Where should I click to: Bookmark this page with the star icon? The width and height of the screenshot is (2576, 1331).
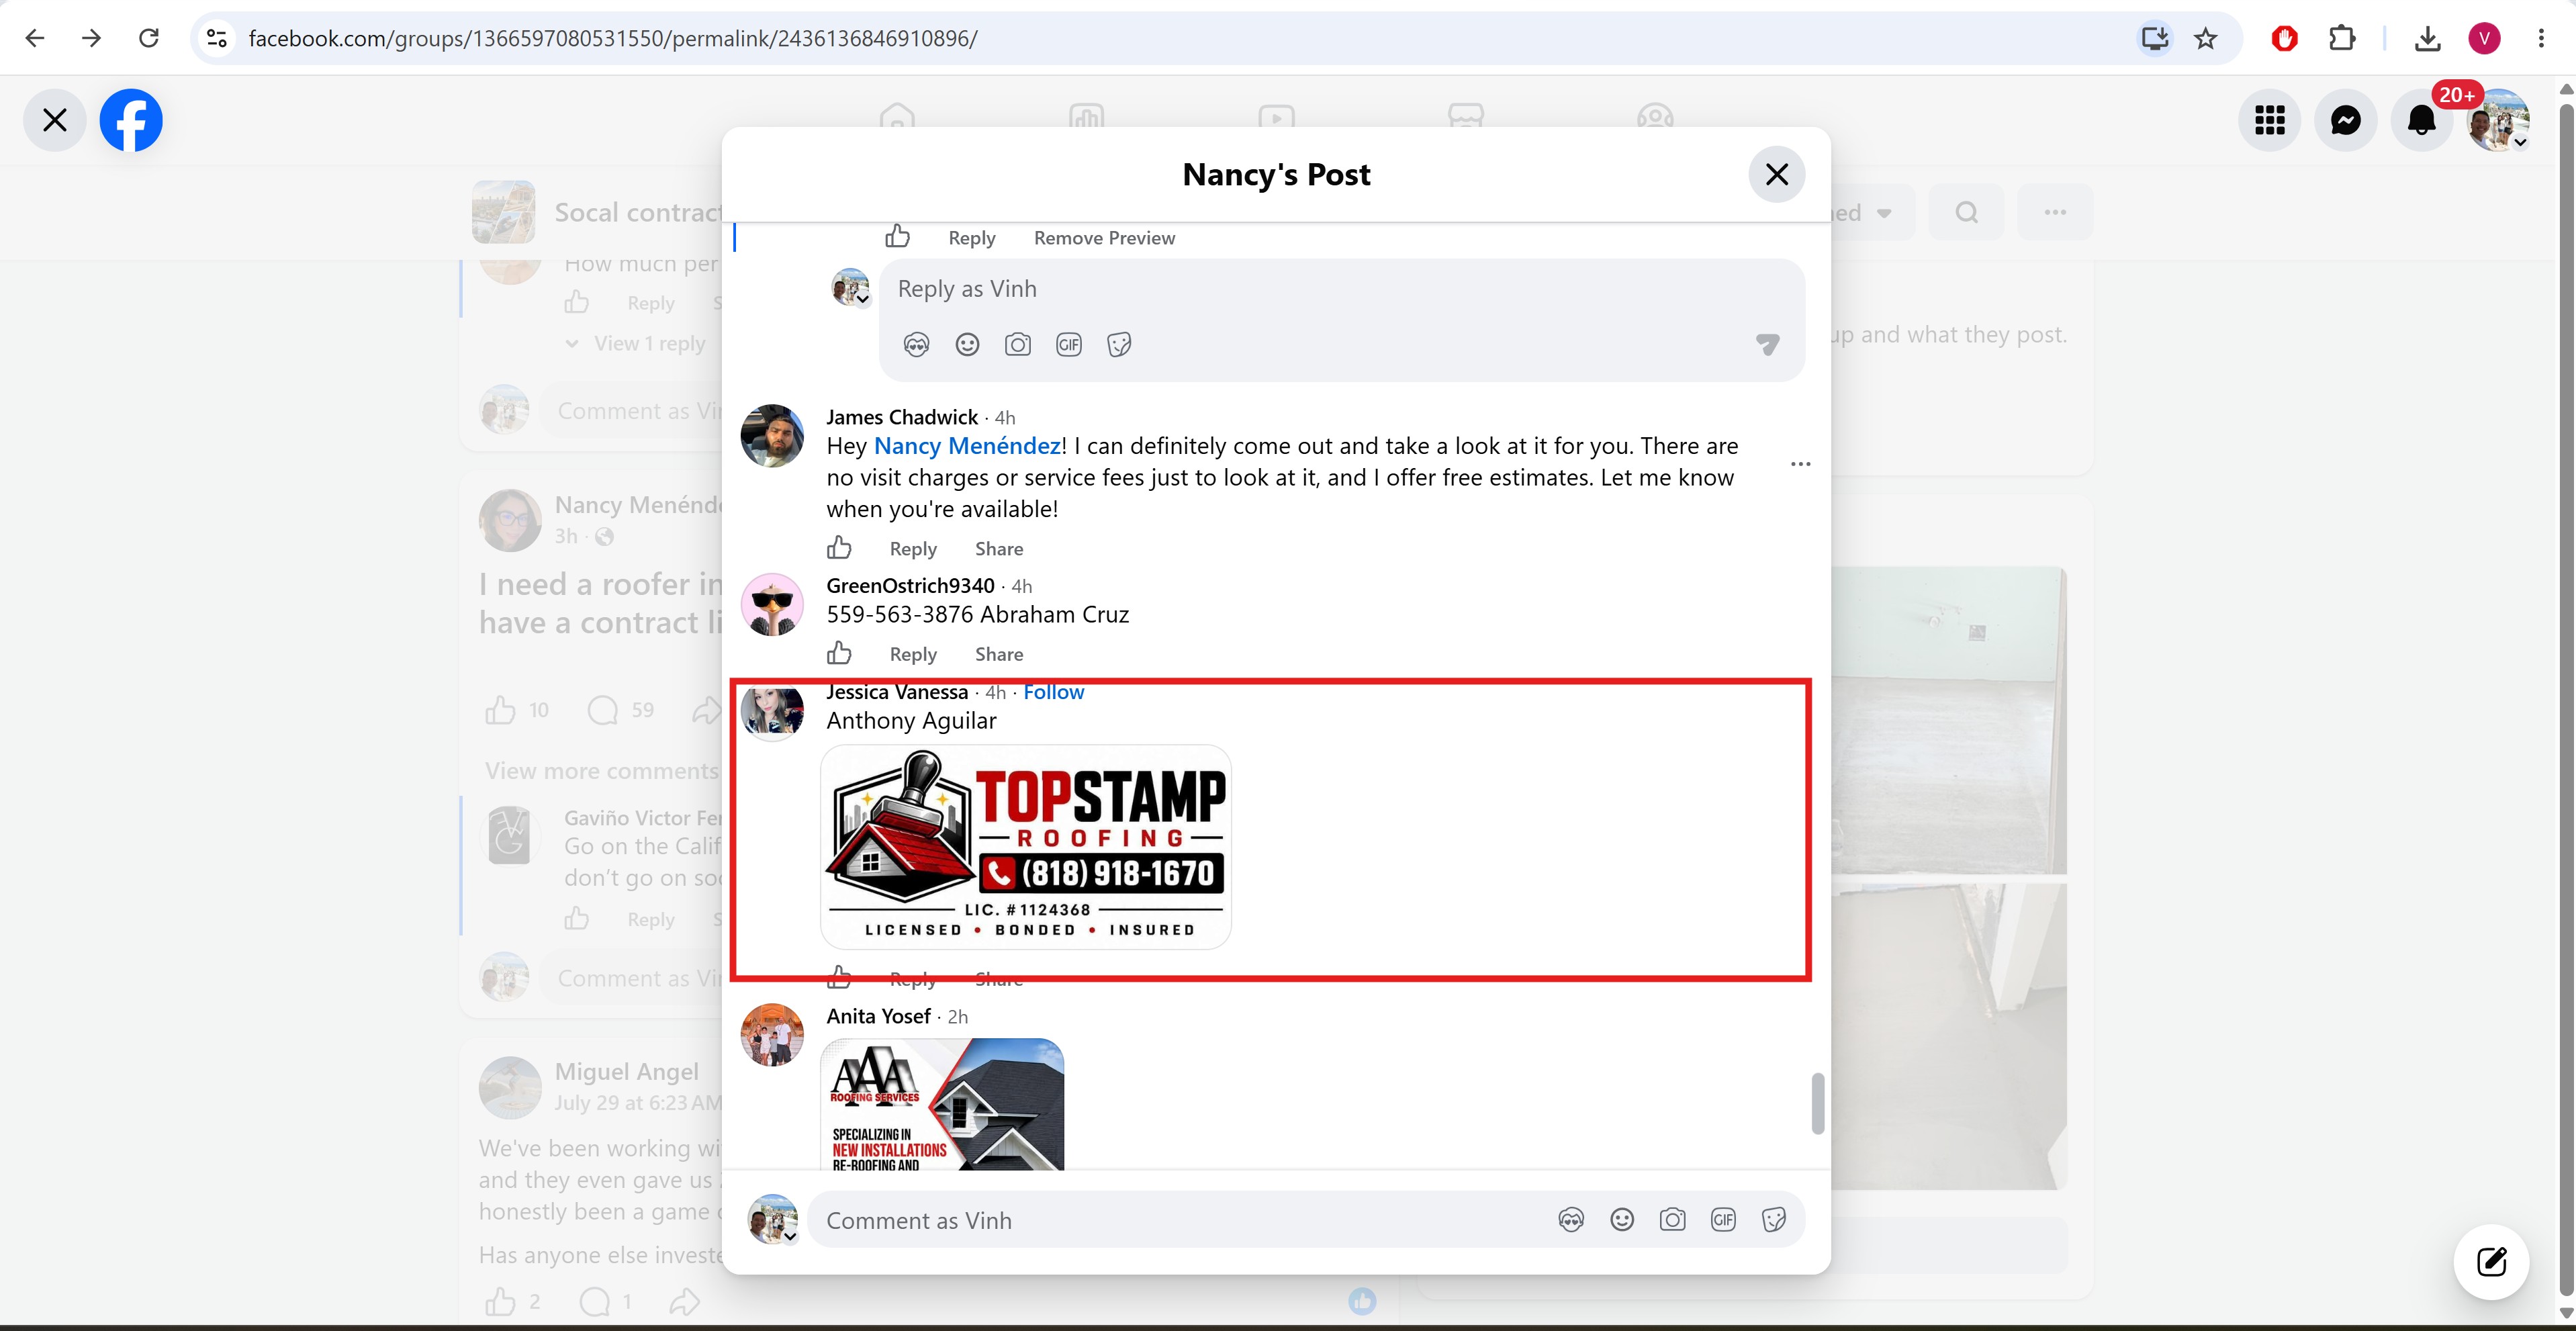pyautogui.click(x=2206, y=38)
